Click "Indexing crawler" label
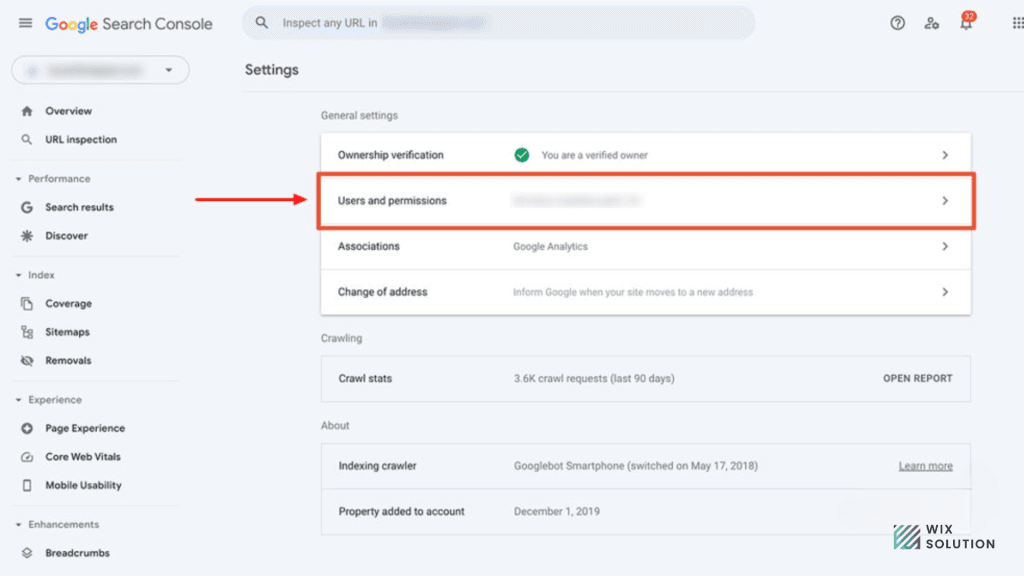The width and height of the screenshot is (1024, 576). click(377, 466)
